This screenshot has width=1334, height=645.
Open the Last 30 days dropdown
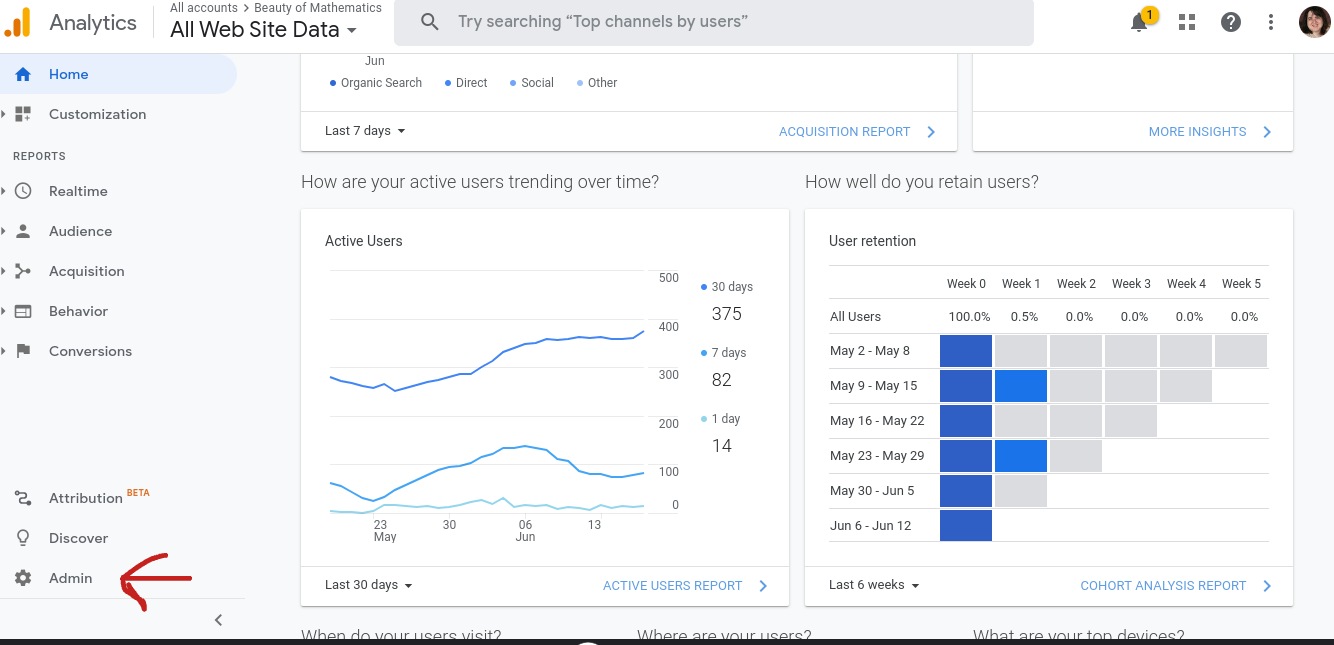pyautogui.click(x=368, y=585)
